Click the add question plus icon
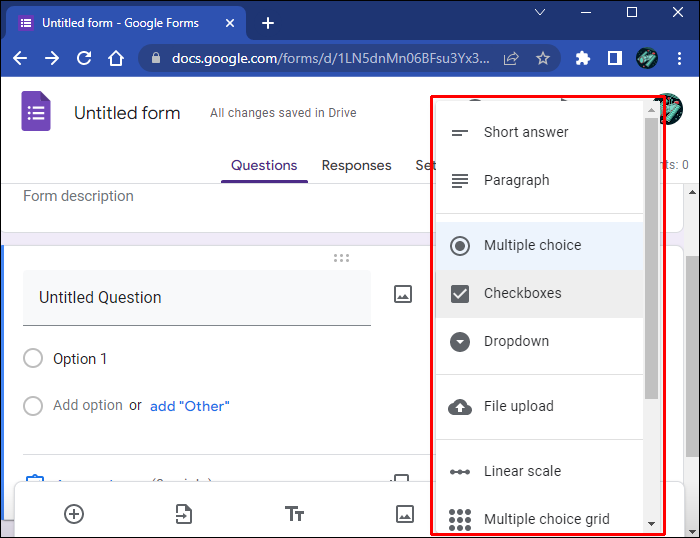Screen dimensions: 700x538 (x=74, y=514)
